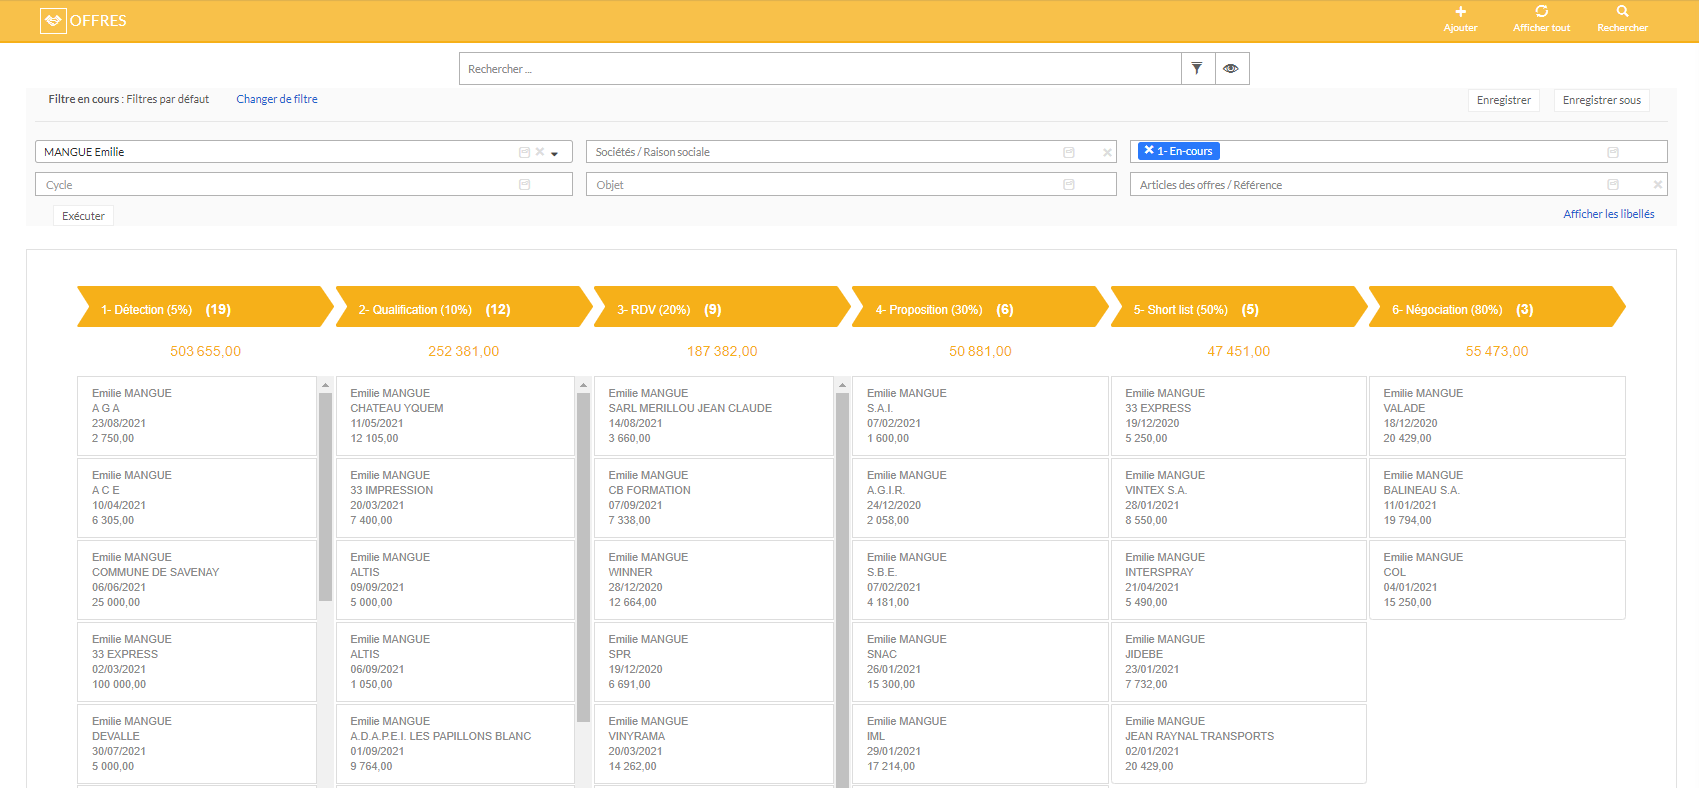The image size is (1699, 788).
Task: Clear the Articles des offres / Référence field
Action: pos(1657,185)
